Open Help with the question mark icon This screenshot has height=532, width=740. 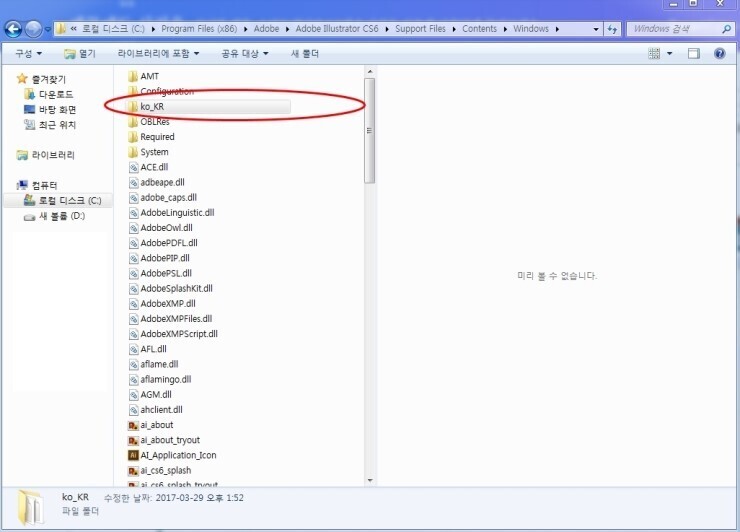tap(719, 53)
